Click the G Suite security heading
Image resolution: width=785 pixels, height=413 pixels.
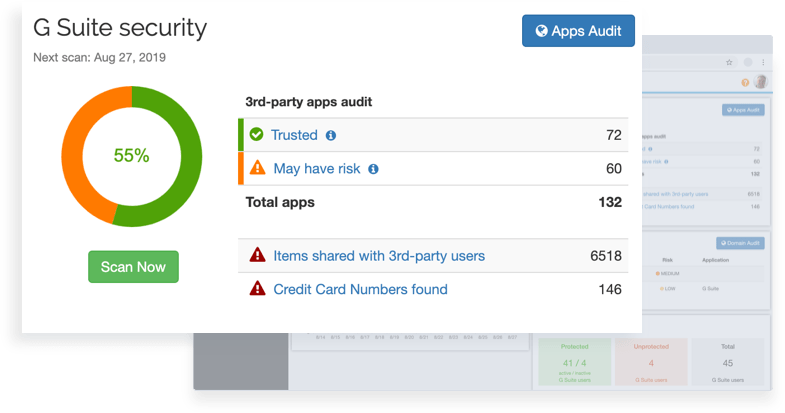120,28
